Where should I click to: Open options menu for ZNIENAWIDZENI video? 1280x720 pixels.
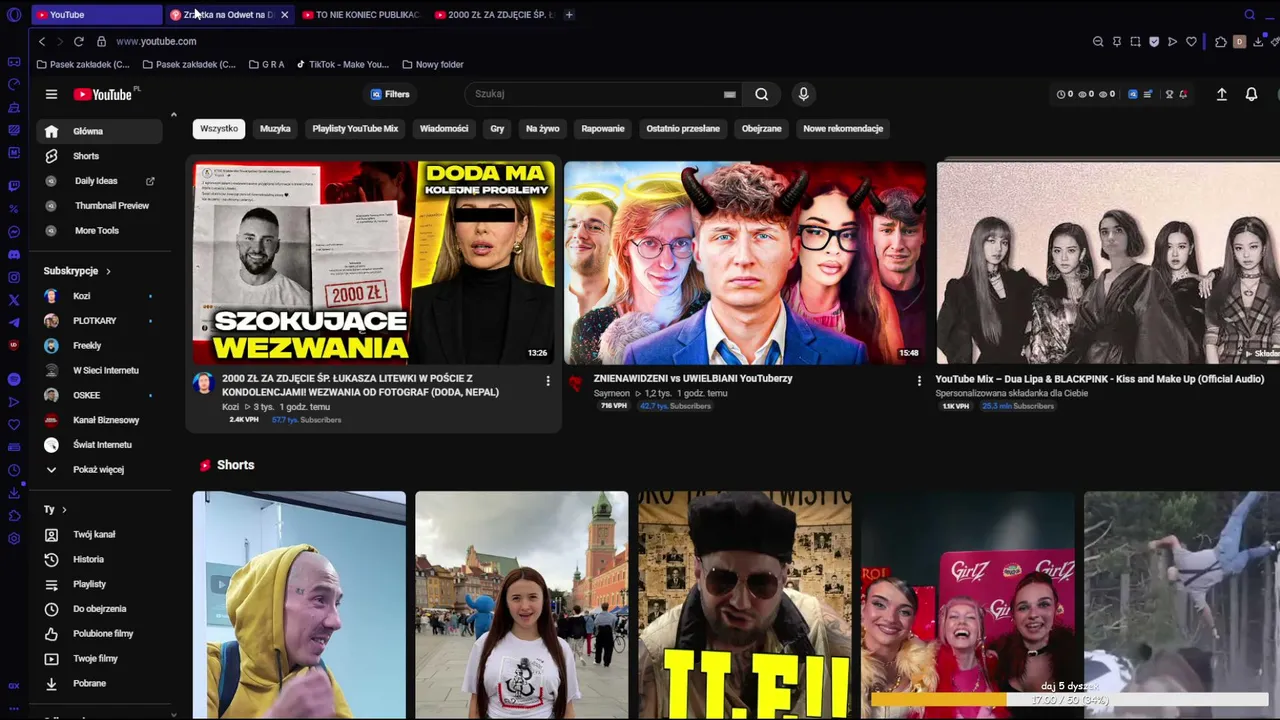click(x=919, y=381)
